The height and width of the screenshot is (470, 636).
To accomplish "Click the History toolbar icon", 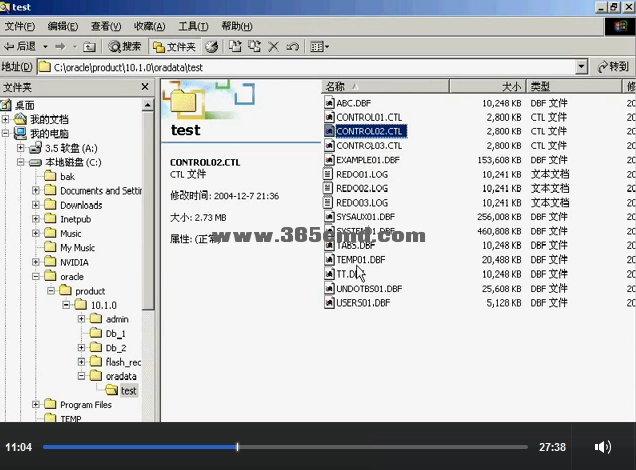I will coord(211,47).
